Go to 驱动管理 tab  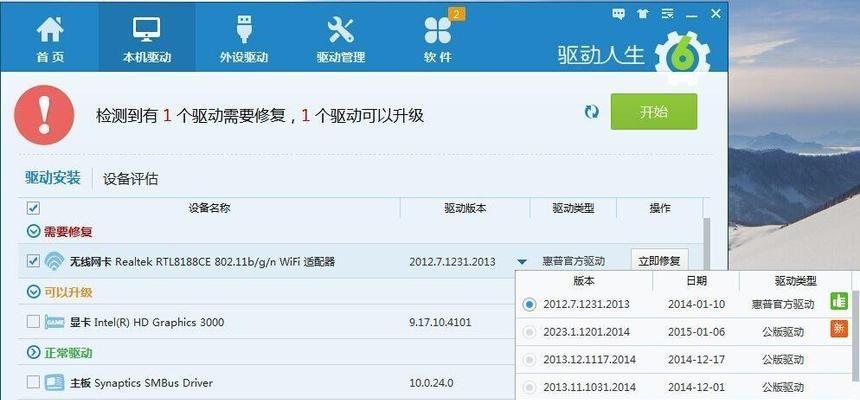tap(341, 40)
